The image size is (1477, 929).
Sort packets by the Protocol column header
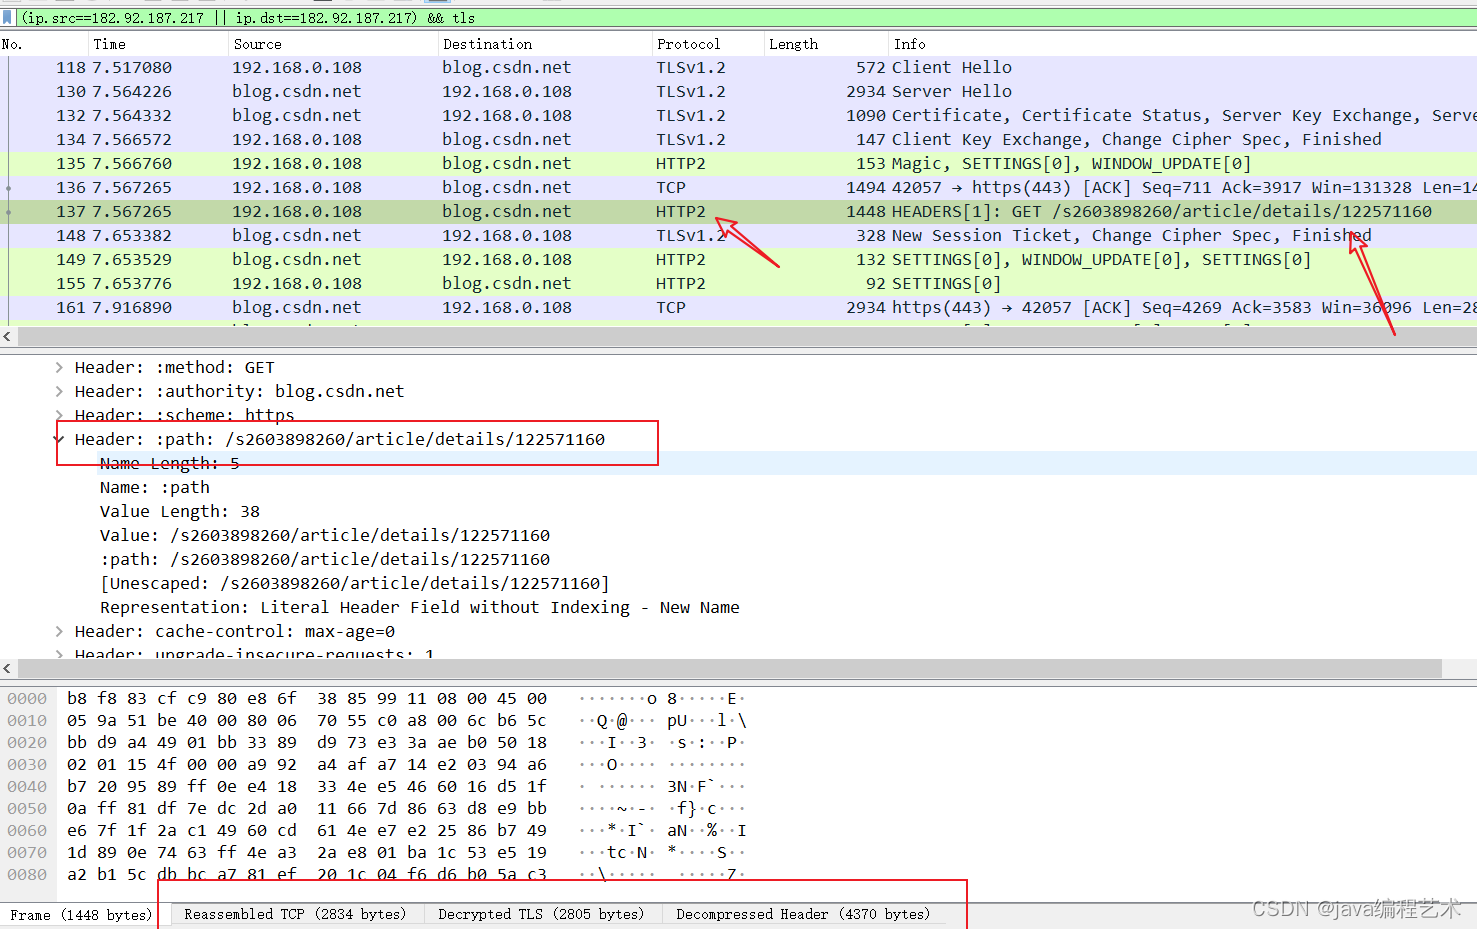coord(688,44)
